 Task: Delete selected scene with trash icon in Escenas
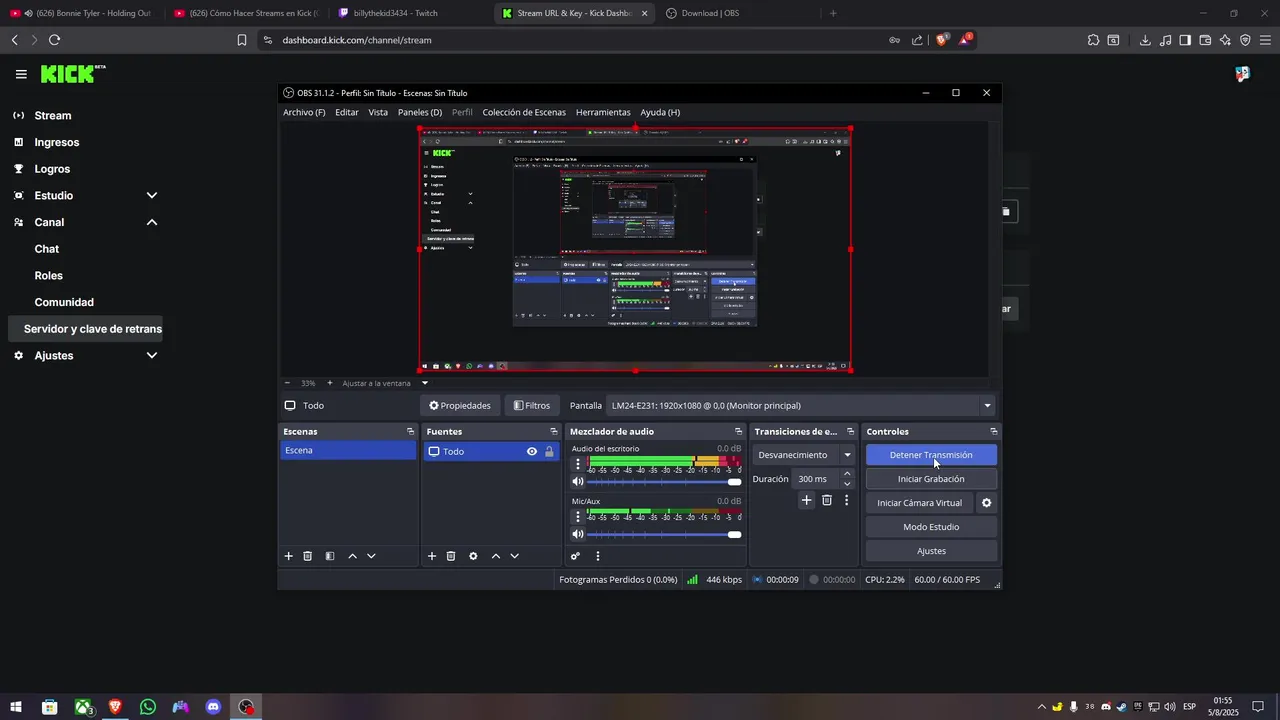tap(308, 556)
